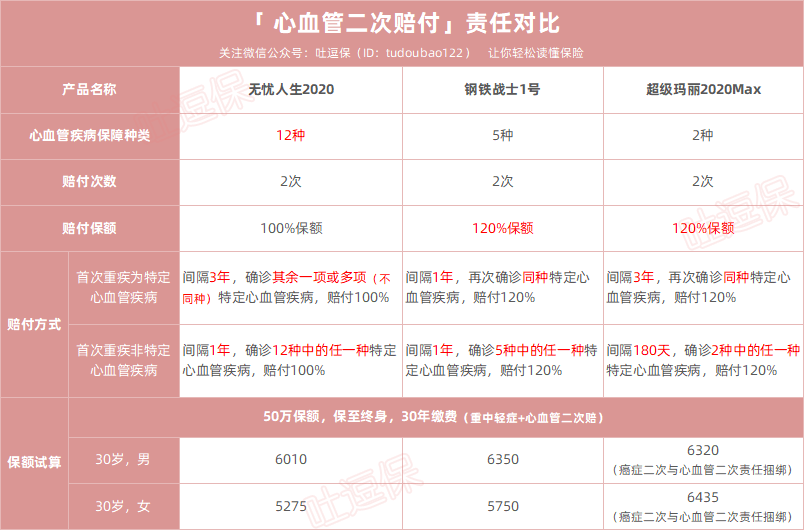
Task: Click 2次 under 无忧人生2020
Action: pos(291,182)
